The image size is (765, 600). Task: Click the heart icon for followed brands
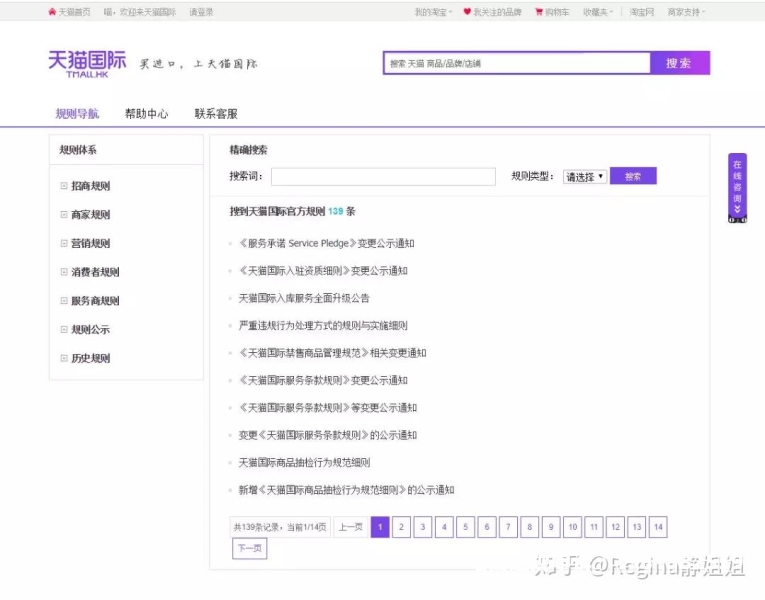tap(467, 12)
